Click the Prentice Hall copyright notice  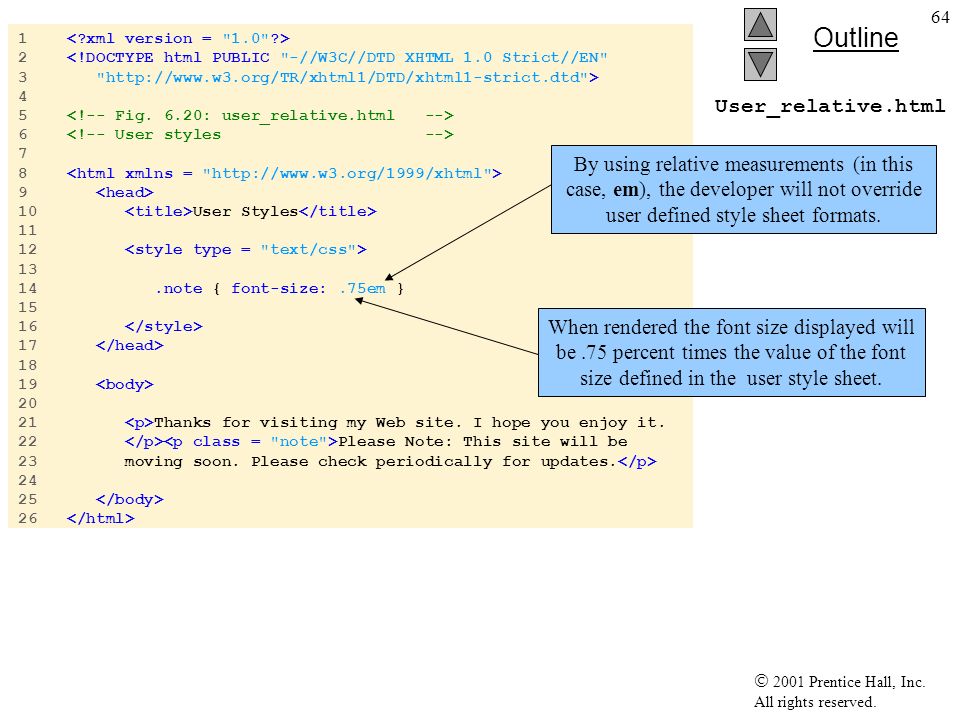click(839, 681)
